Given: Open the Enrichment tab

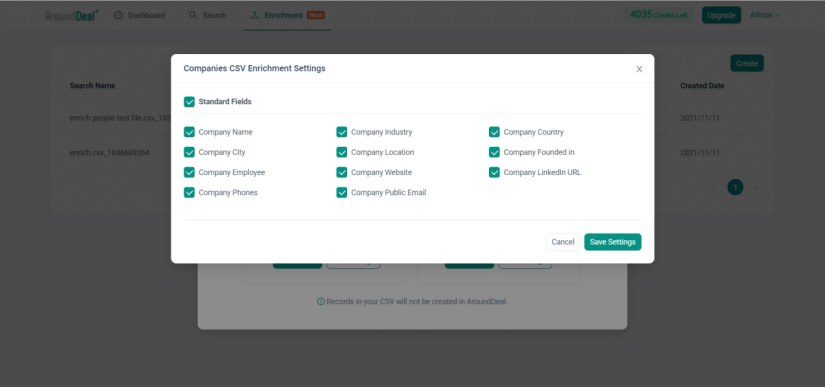Looking at the screenshot, I should click(287, 15).
